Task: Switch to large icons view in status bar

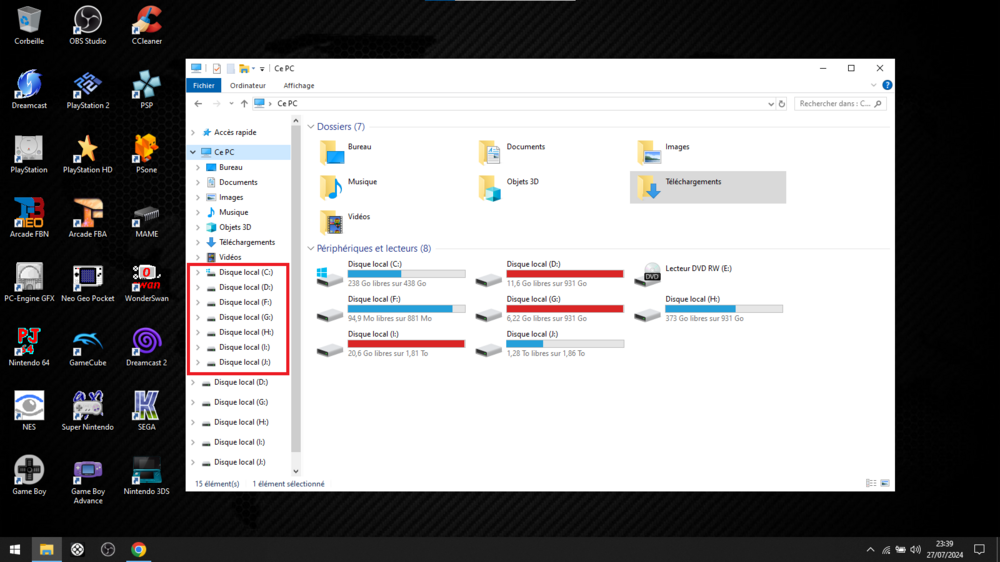Action: 885,484
